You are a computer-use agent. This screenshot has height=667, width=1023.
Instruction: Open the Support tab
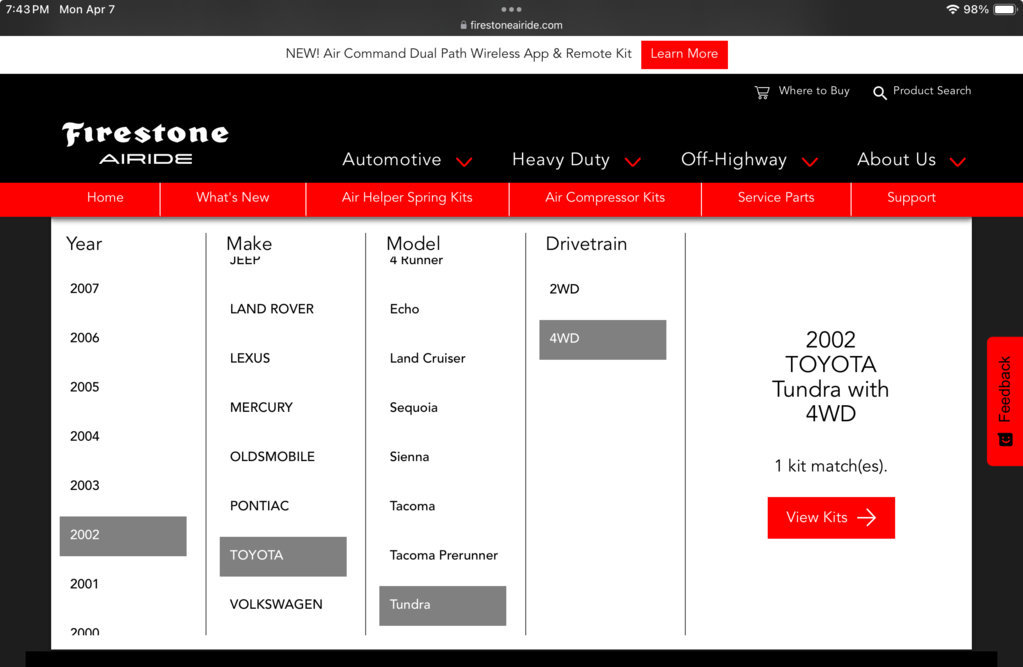coord(911,198)
